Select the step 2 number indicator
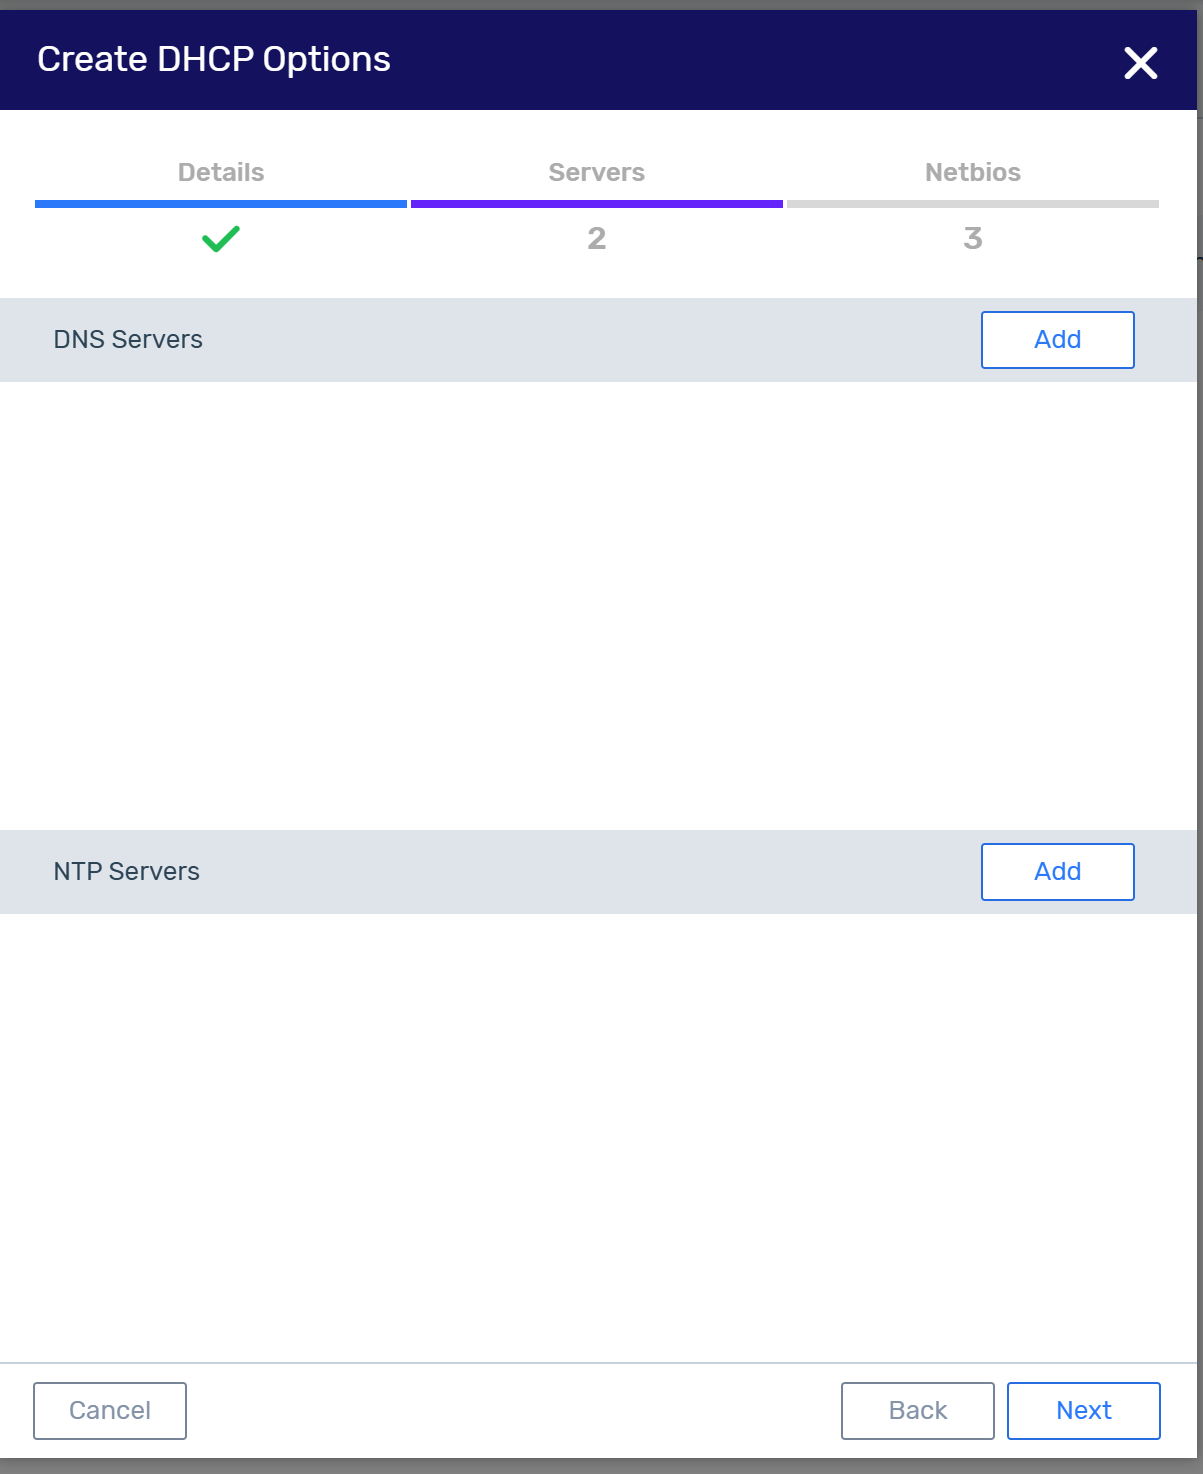This screenshot has height=1474, width=1203. 596,239
